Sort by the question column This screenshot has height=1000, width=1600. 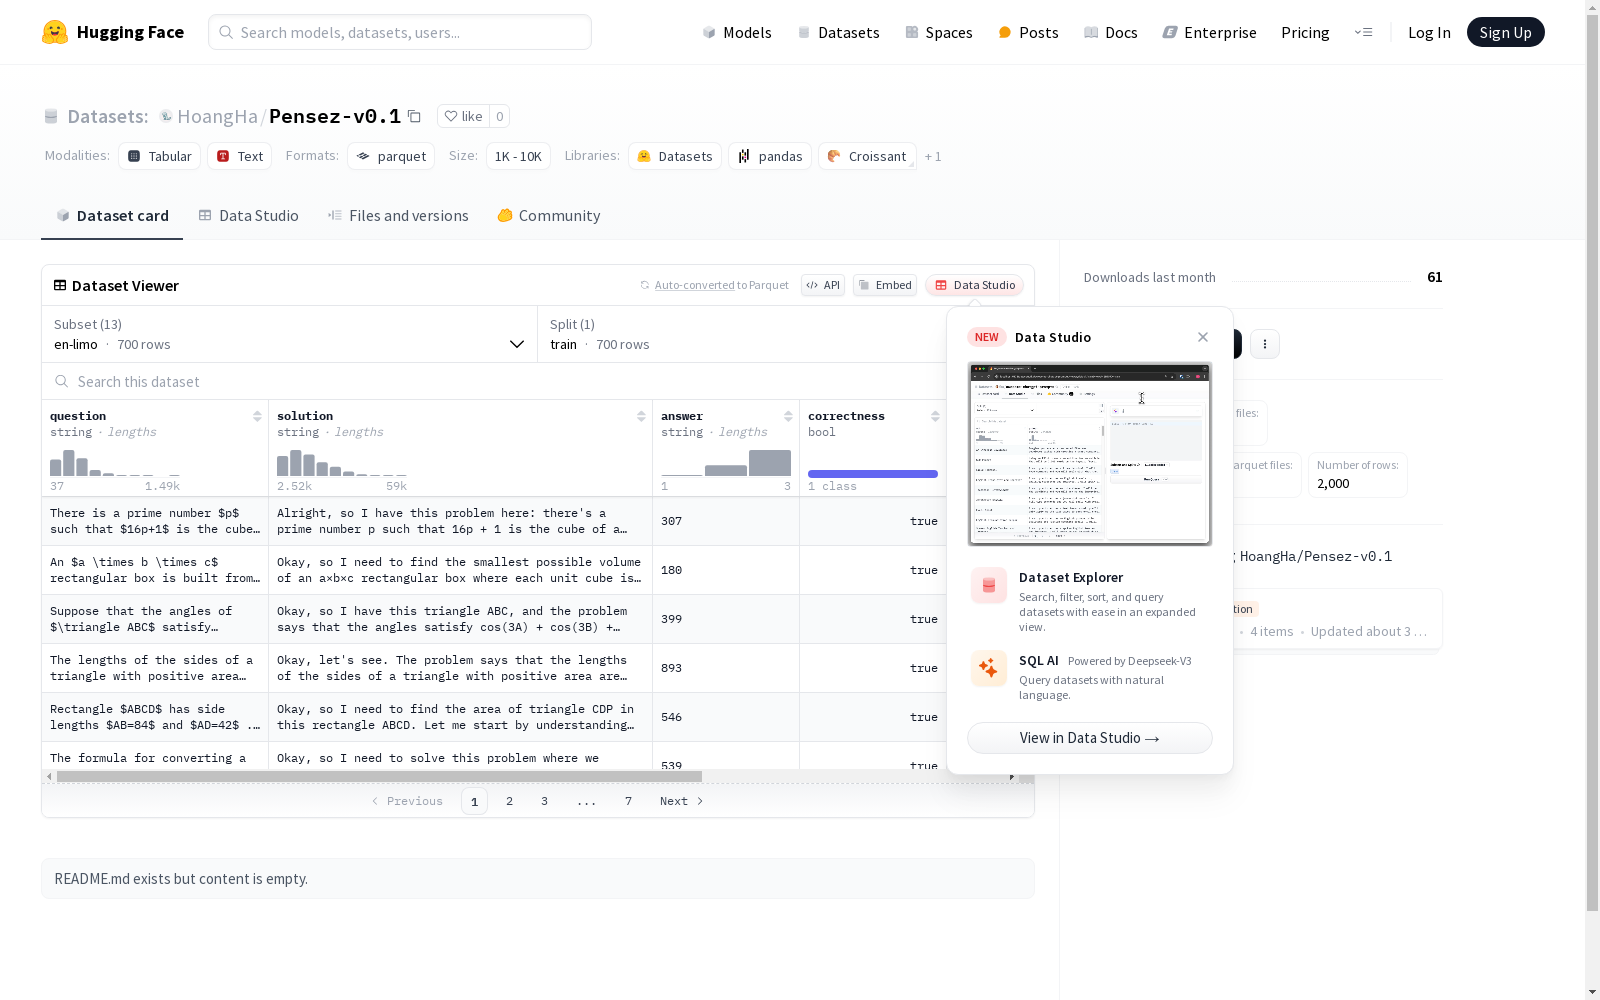click(x=257, y=416)
